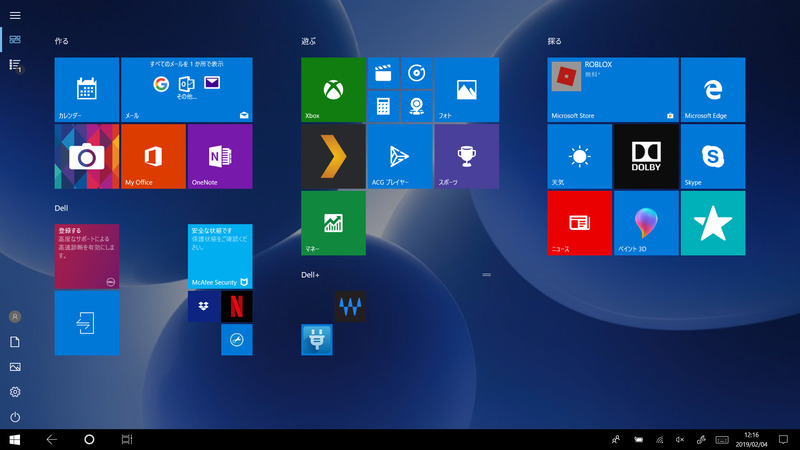
Task: Launch the OneNote tile
Action: click(220, 157)
